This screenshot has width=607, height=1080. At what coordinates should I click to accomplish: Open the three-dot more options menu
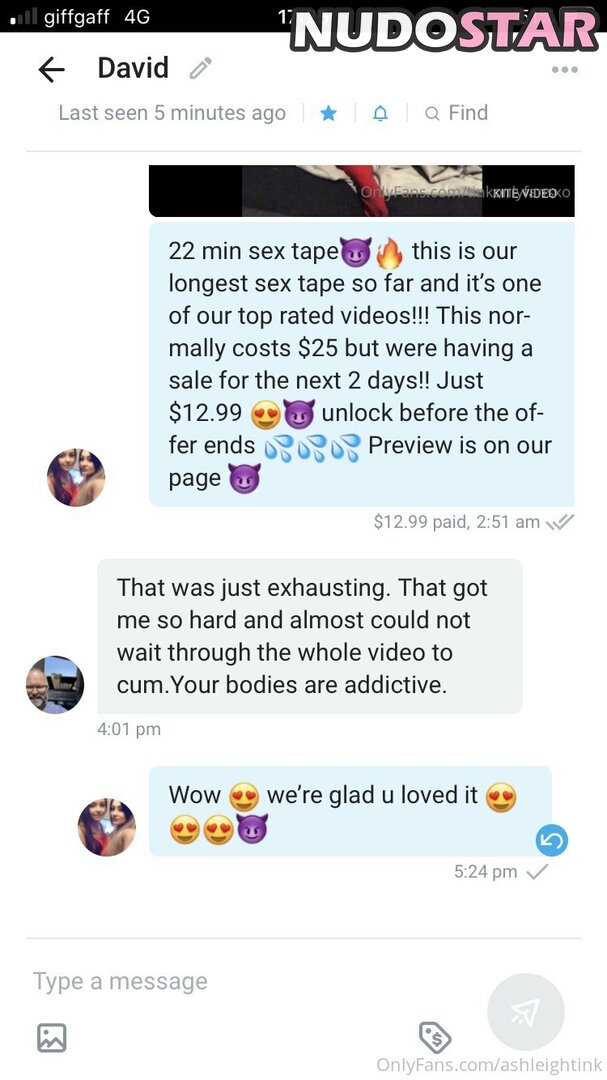coord(564,70)
